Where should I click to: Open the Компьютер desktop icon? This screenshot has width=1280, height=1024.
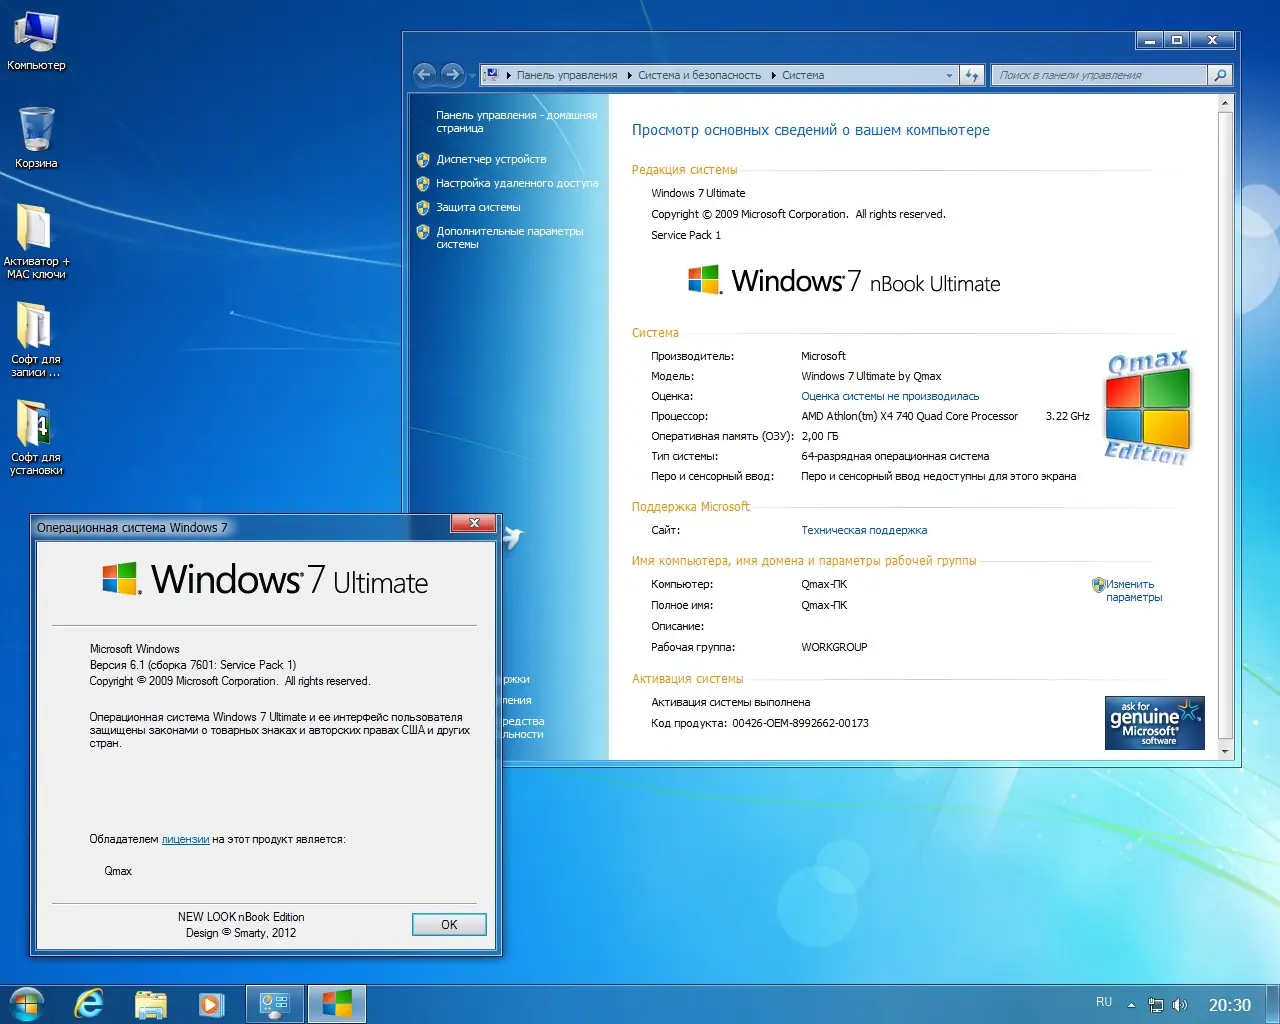coord(36,40)
